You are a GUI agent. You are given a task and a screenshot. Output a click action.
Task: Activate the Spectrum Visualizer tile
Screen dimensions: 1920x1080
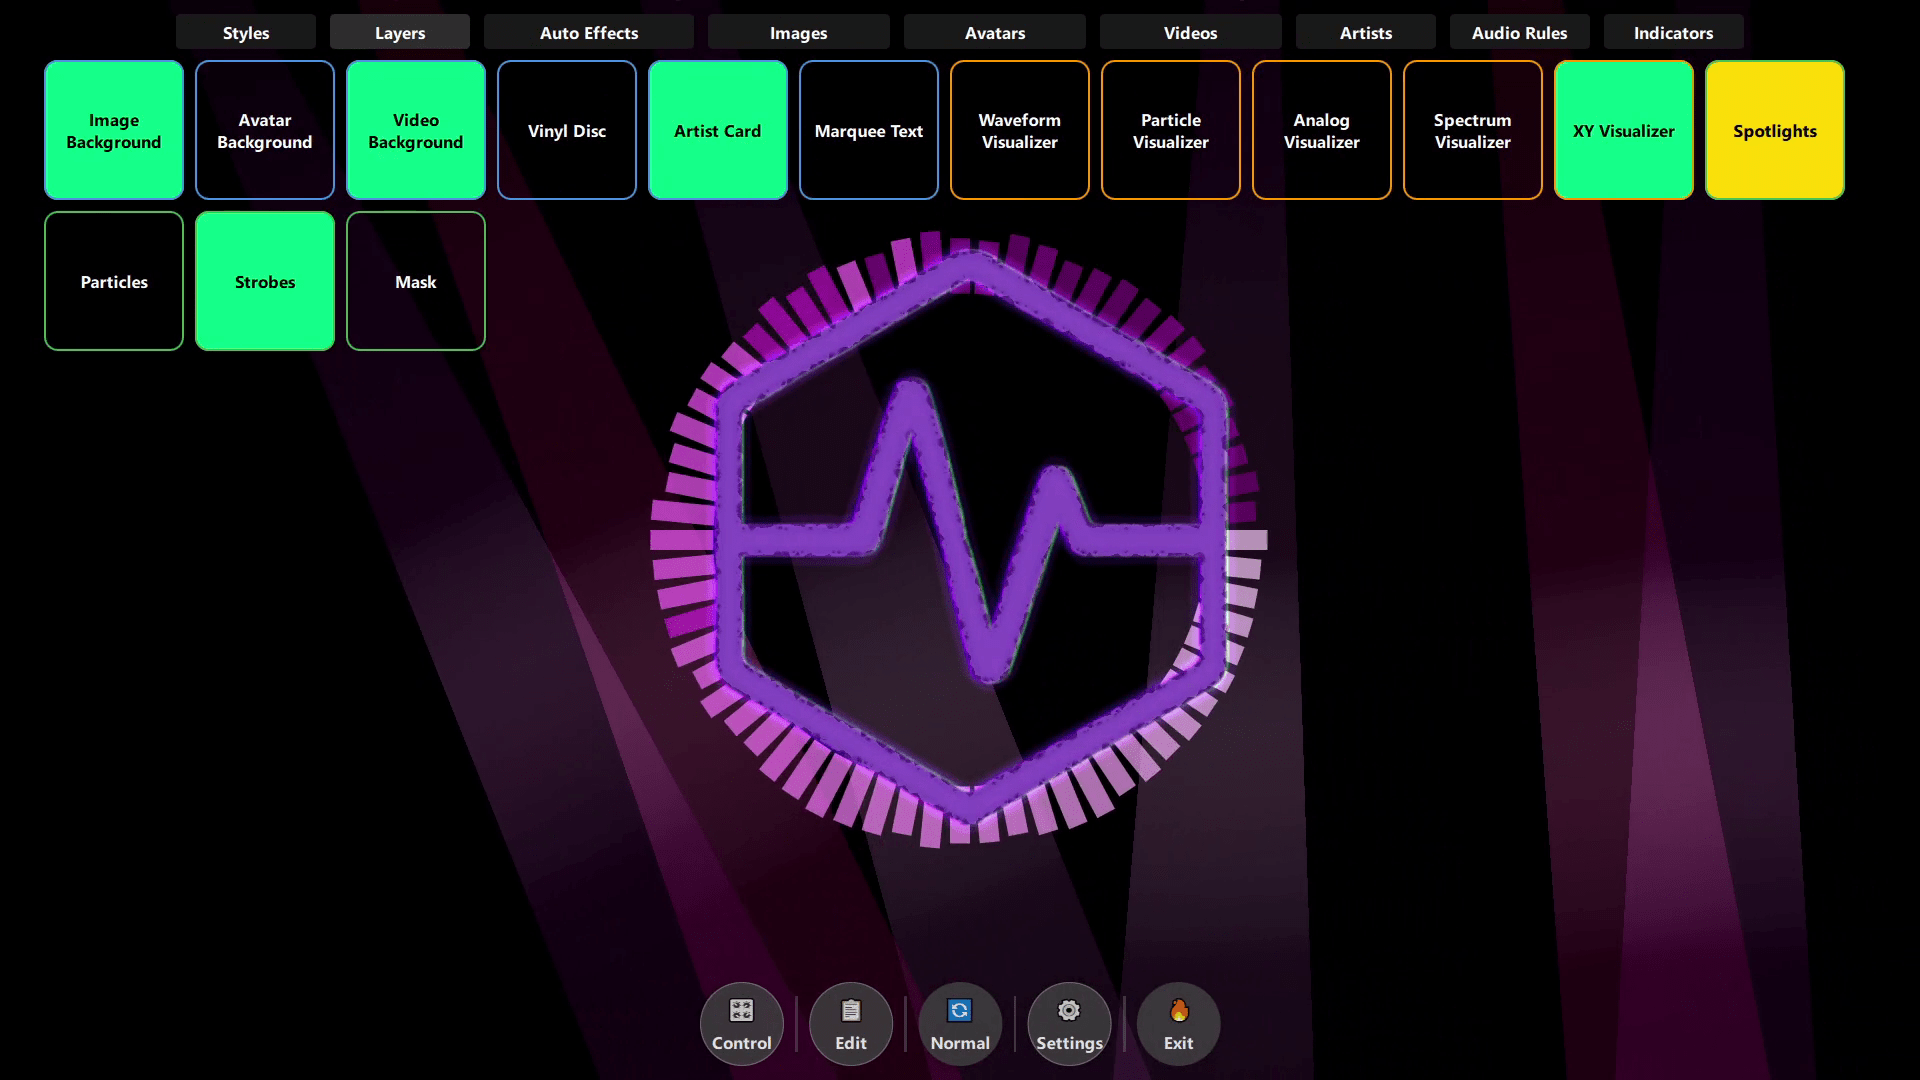point(1473,131)
